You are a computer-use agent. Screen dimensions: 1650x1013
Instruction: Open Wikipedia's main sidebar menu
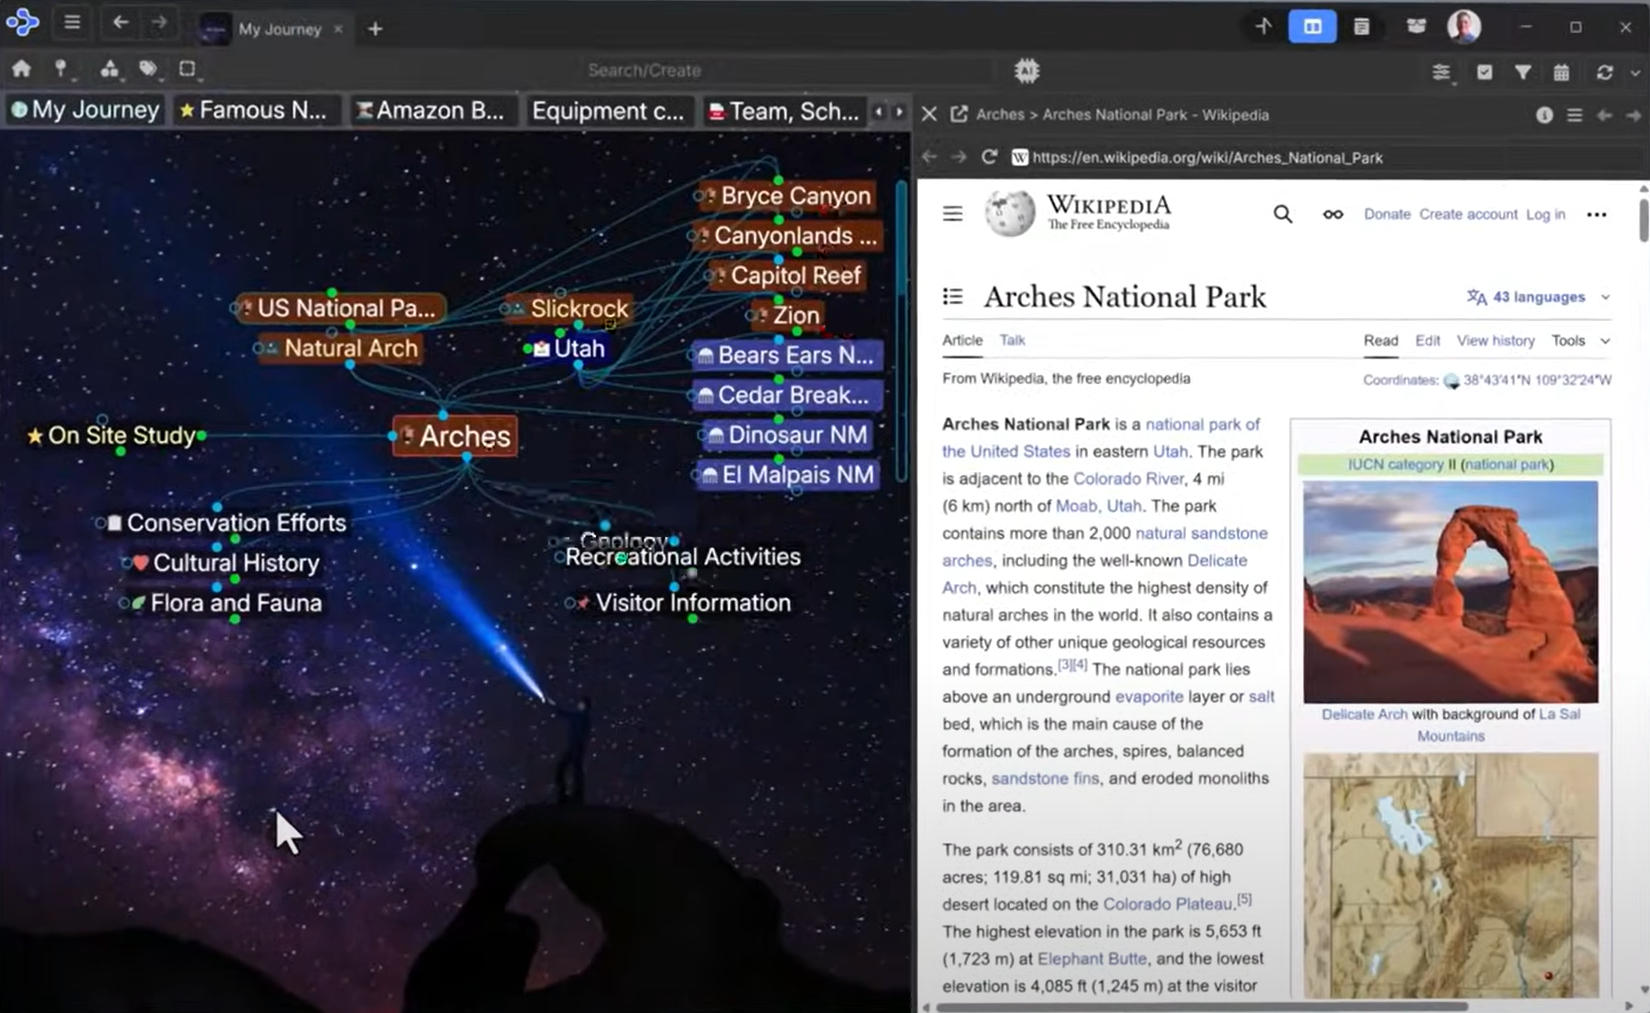pos(952,214)
